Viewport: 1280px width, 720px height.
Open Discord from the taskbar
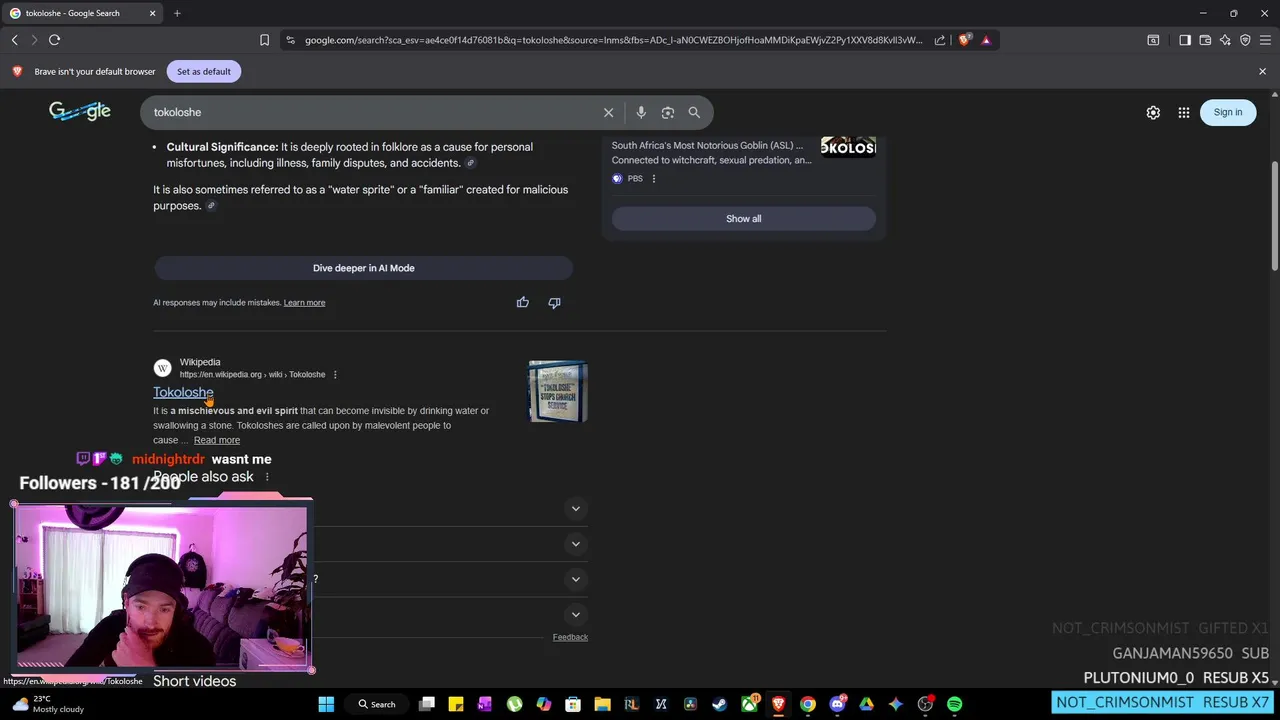(x=837, y=704)
